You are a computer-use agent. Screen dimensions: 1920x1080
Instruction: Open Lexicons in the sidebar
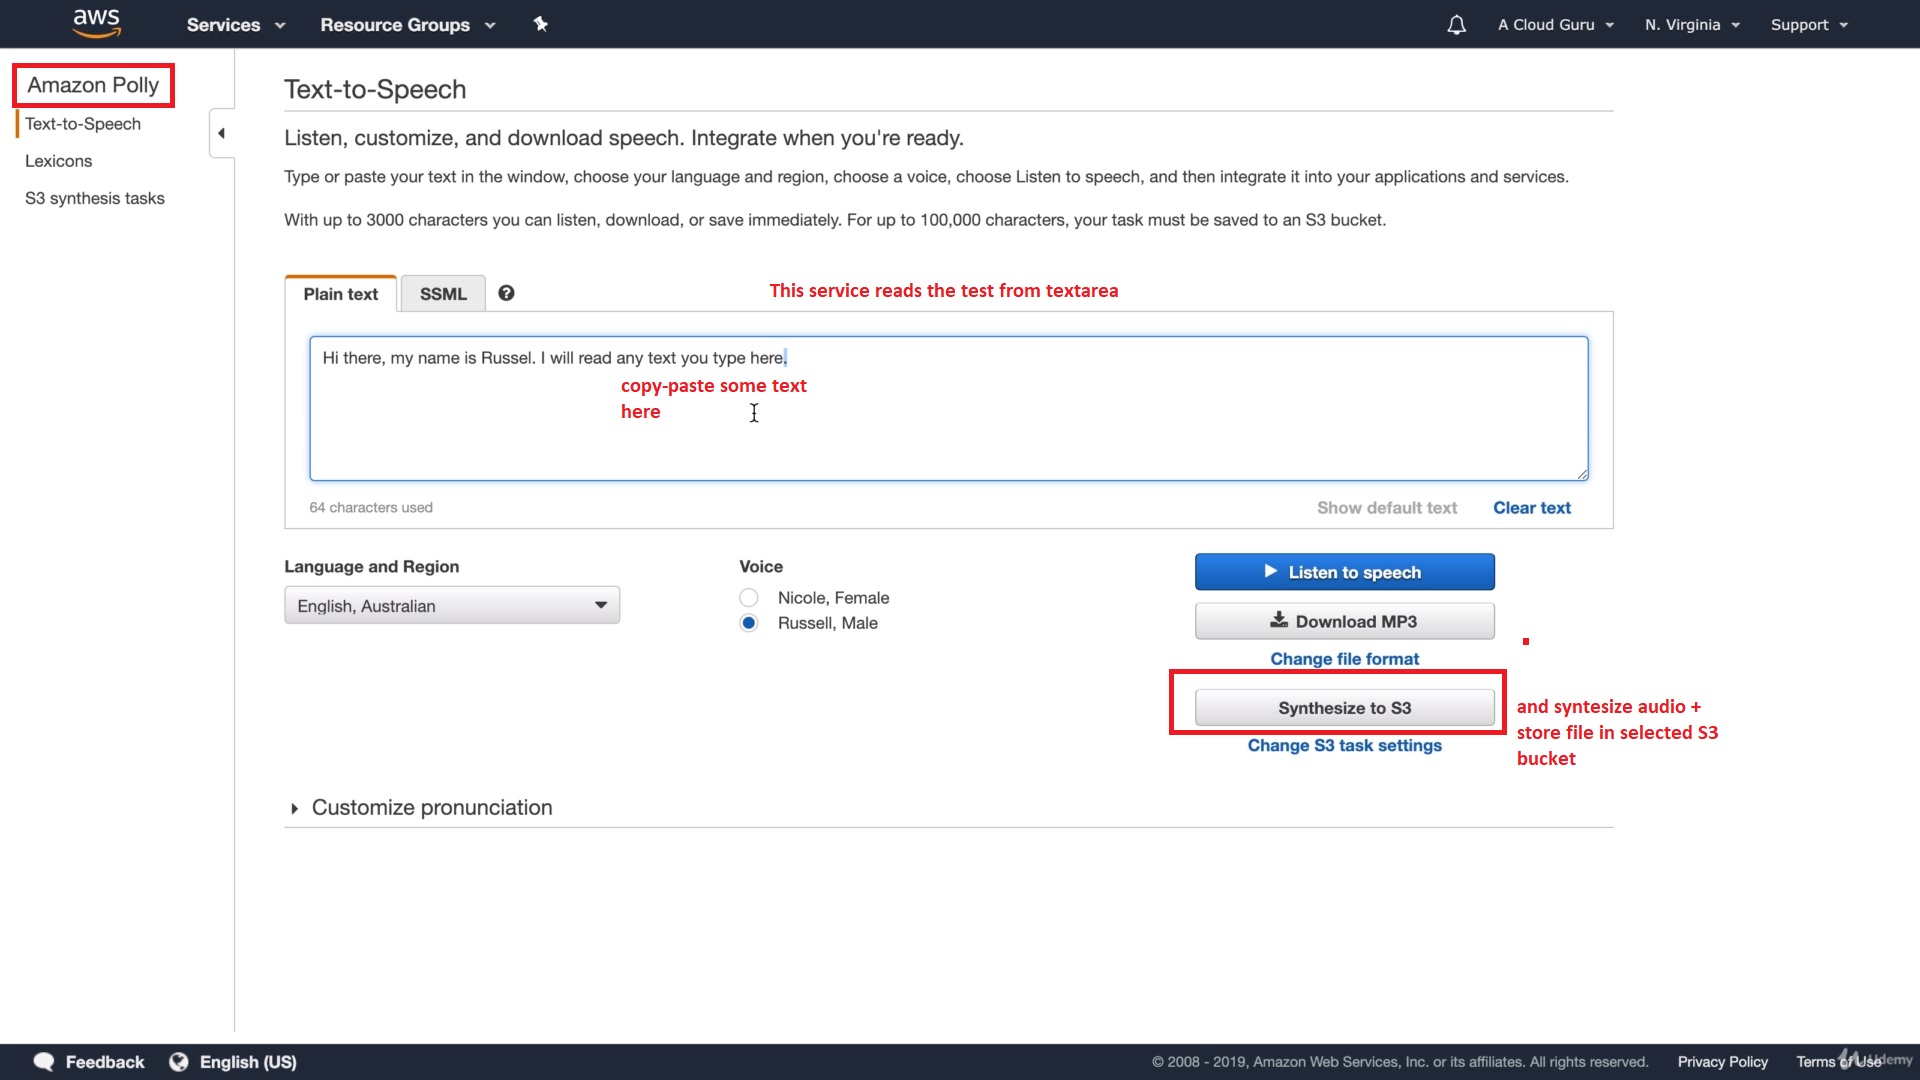pos(58,161)
